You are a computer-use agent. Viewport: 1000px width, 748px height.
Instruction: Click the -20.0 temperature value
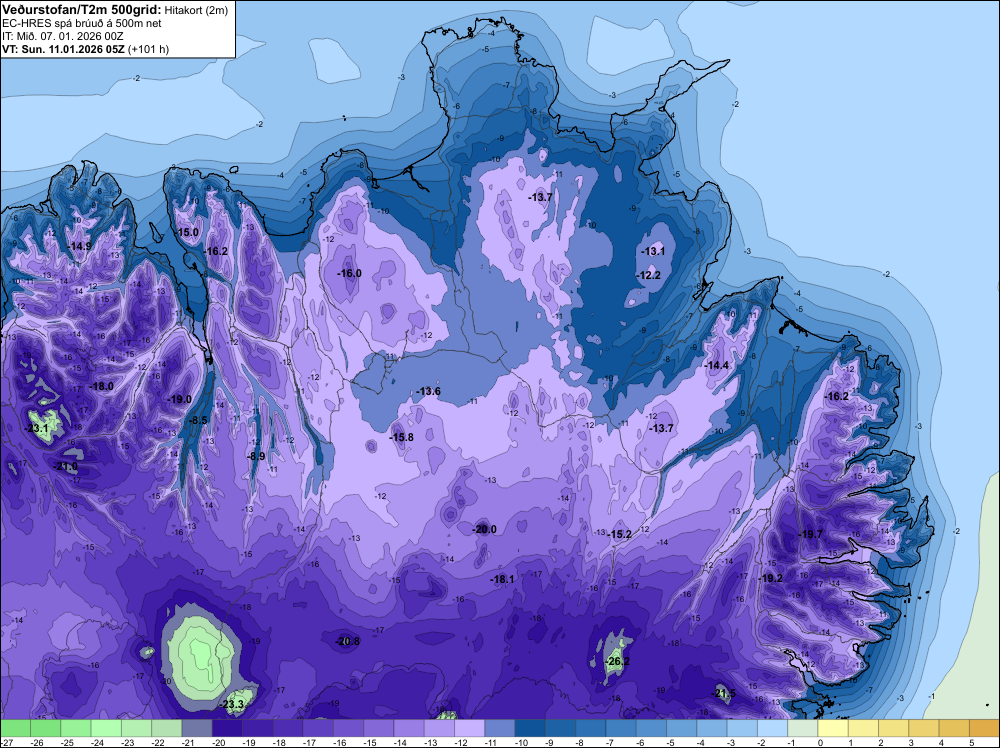click(x=484, y=529)
